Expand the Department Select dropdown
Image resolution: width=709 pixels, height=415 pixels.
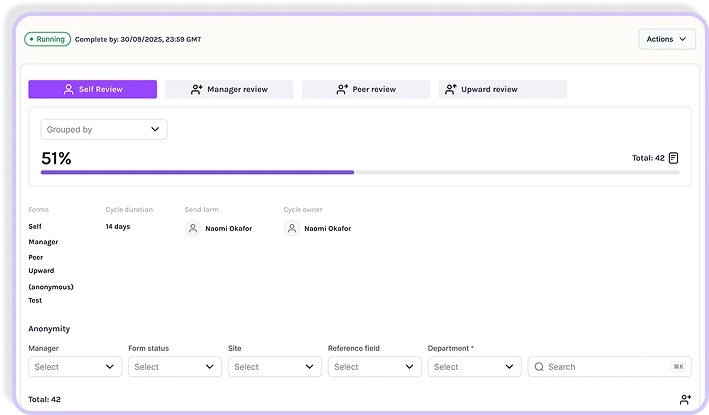[x=475, y=367]
